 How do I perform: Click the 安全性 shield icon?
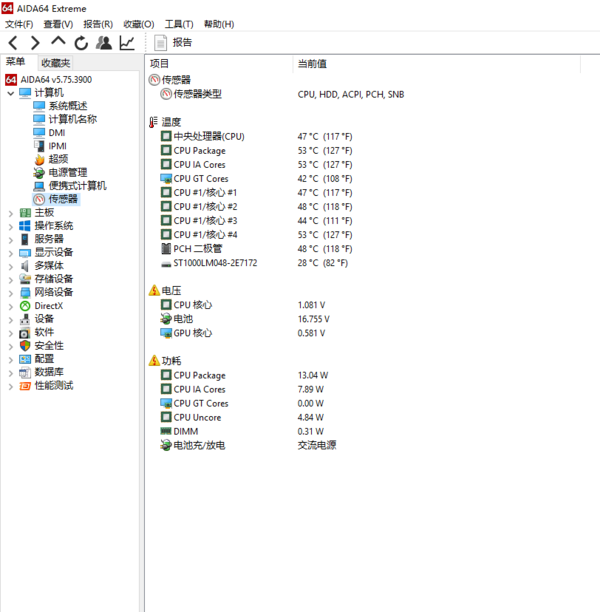pyautogui.click(x=25, y=345)
